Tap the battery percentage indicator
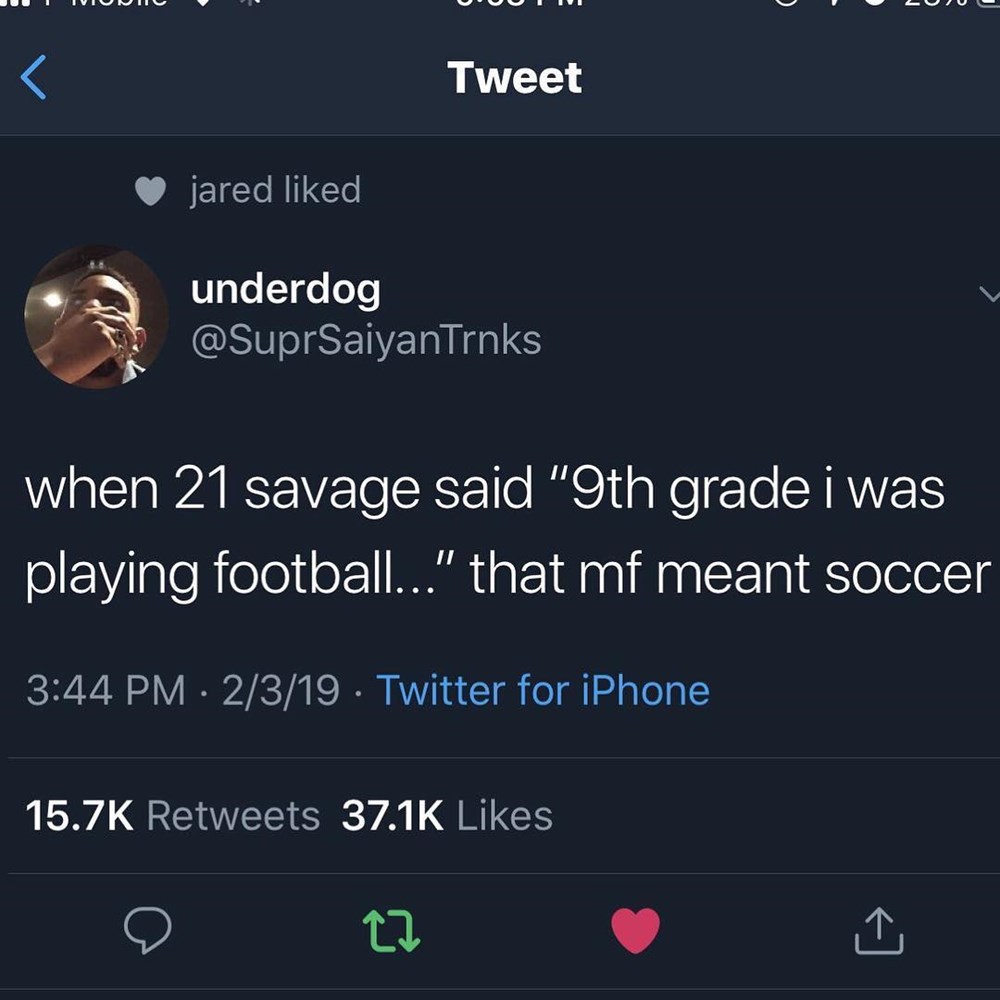 coord(936,3)
